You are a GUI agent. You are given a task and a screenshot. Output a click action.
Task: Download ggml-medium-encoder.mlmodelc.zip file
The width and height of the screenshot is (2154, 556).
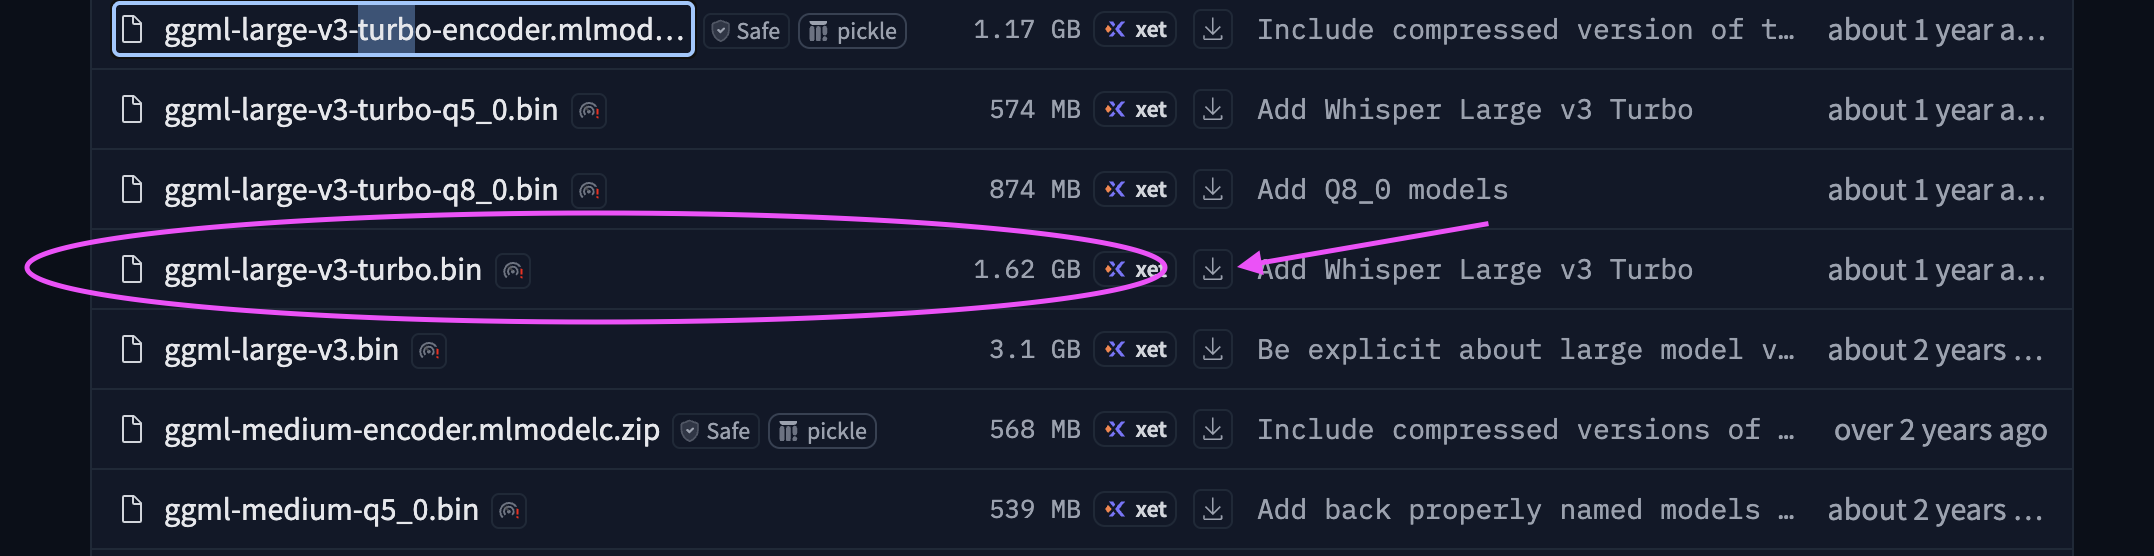click(x=1212, y=430)
